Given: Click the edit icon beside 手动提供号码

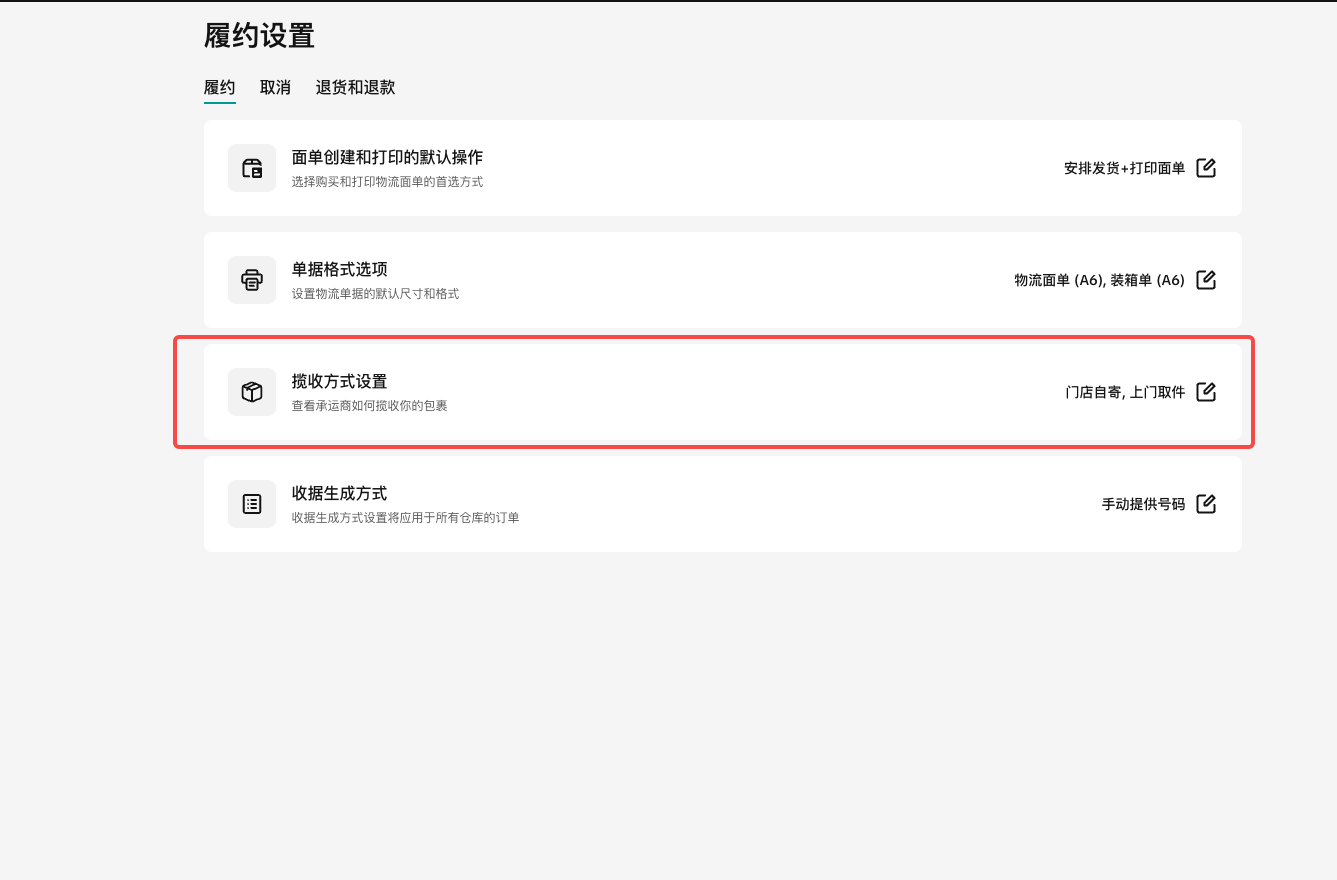Looking at the screenshot, I should 1206,504.
